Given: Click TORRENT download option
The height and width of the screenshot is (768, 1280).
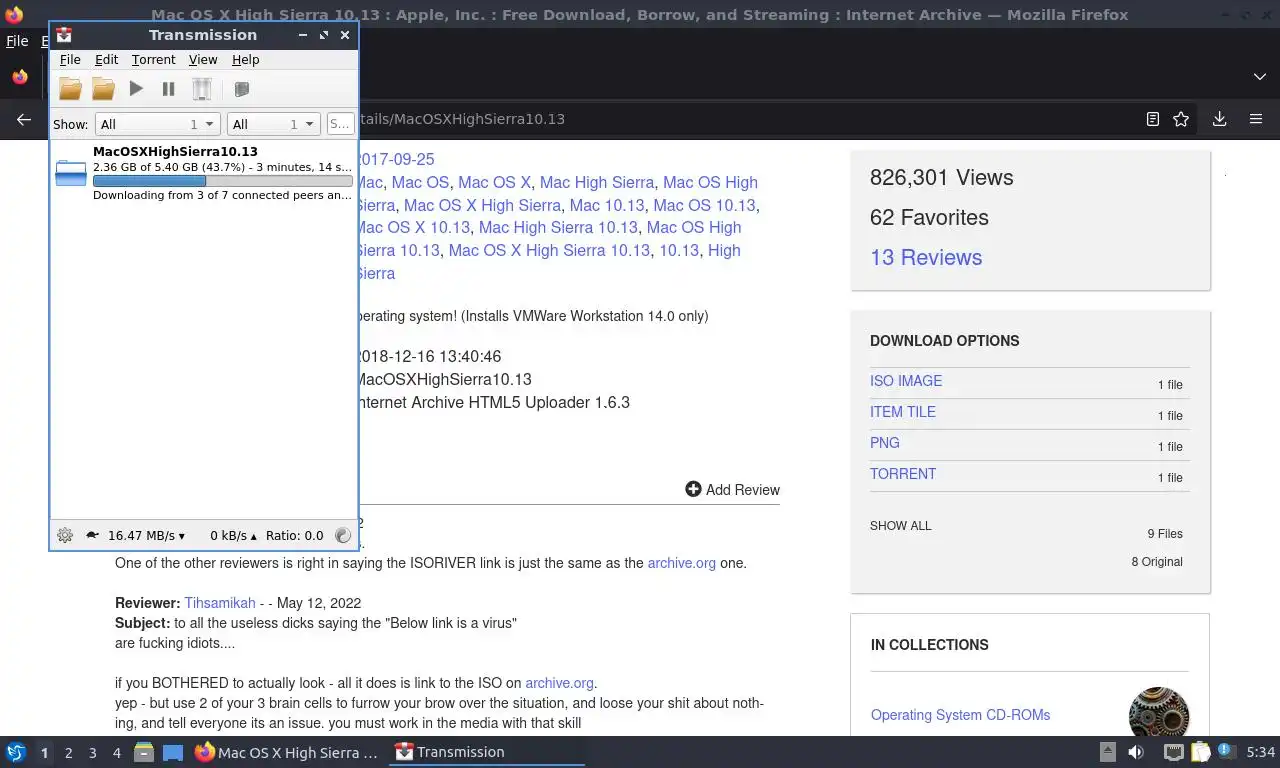Looking at the screenshot, I should [903, 474].
